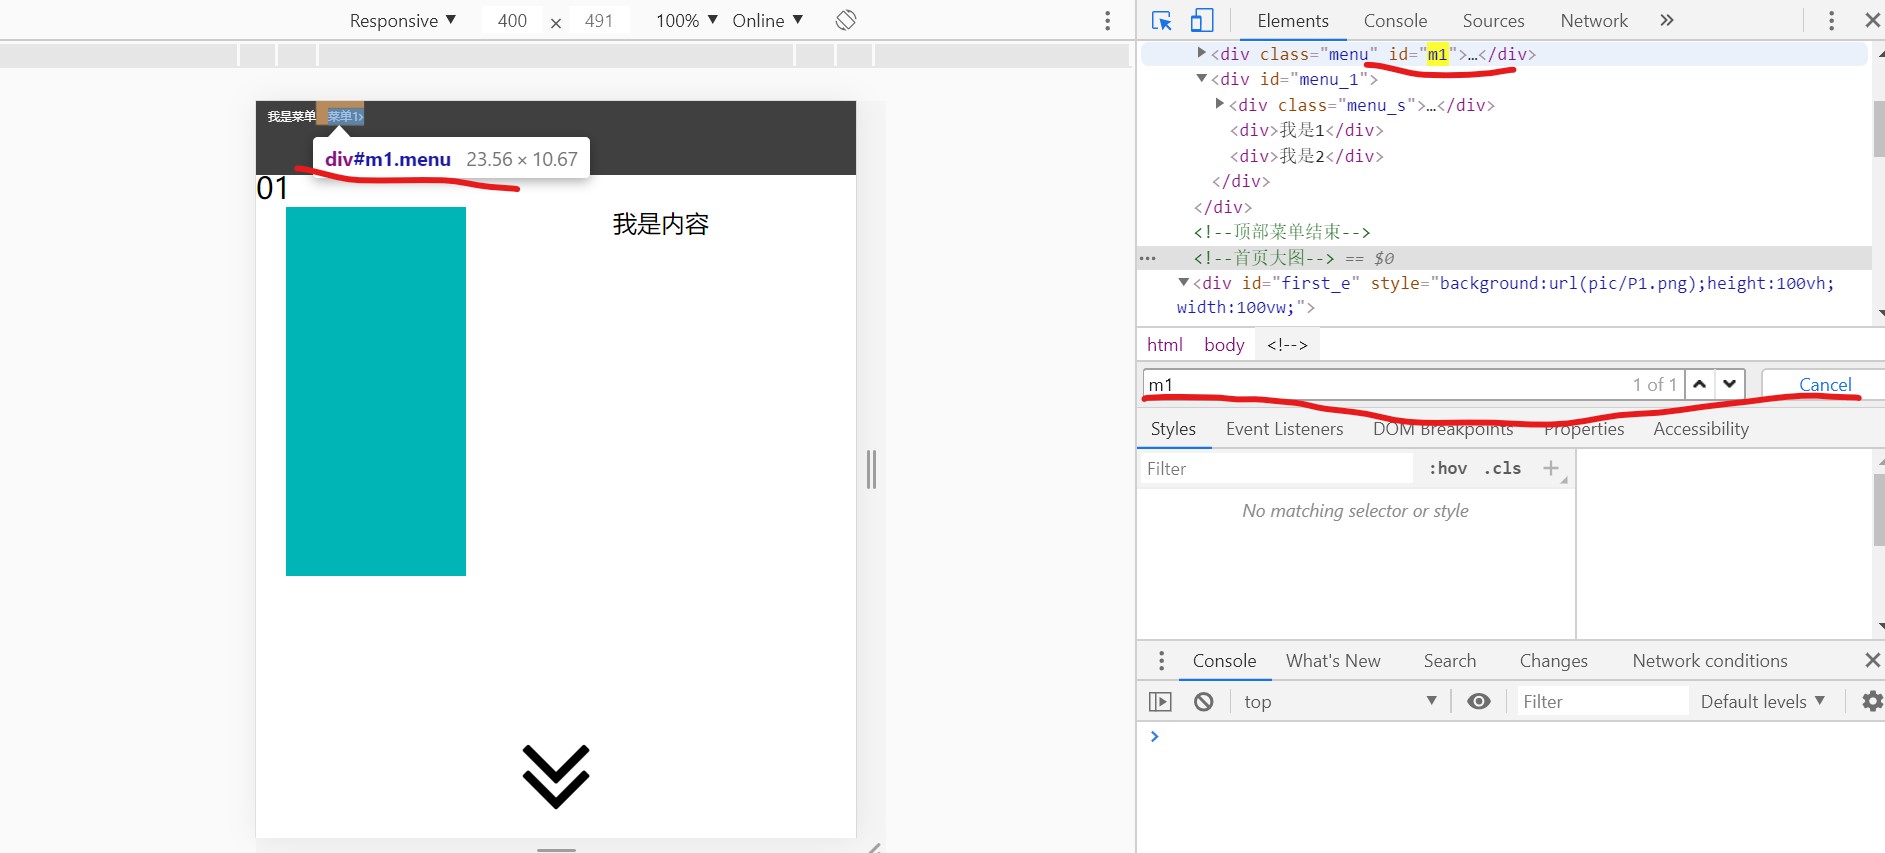Open the What's New drawer tab

pyautogui.click(x=1333, y=661)
